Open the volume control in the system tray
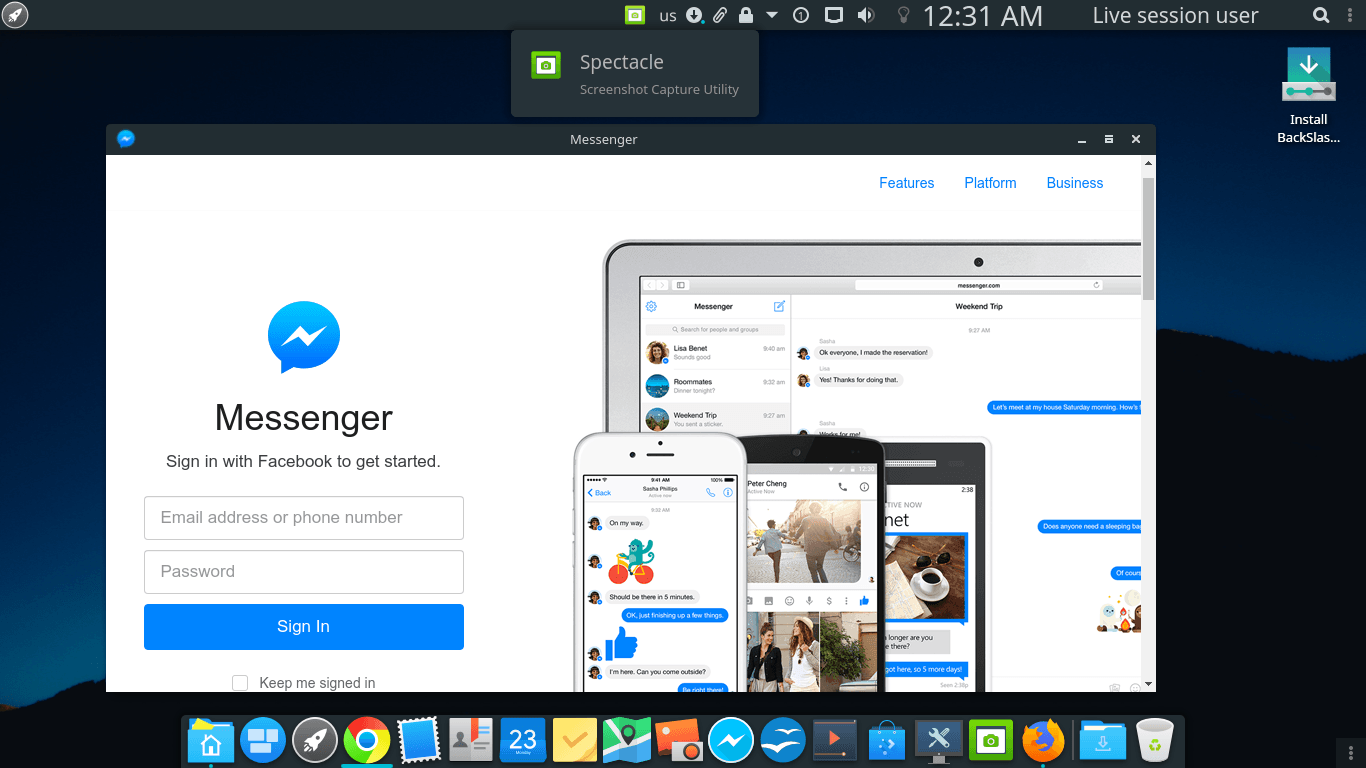 coord(866,15)
